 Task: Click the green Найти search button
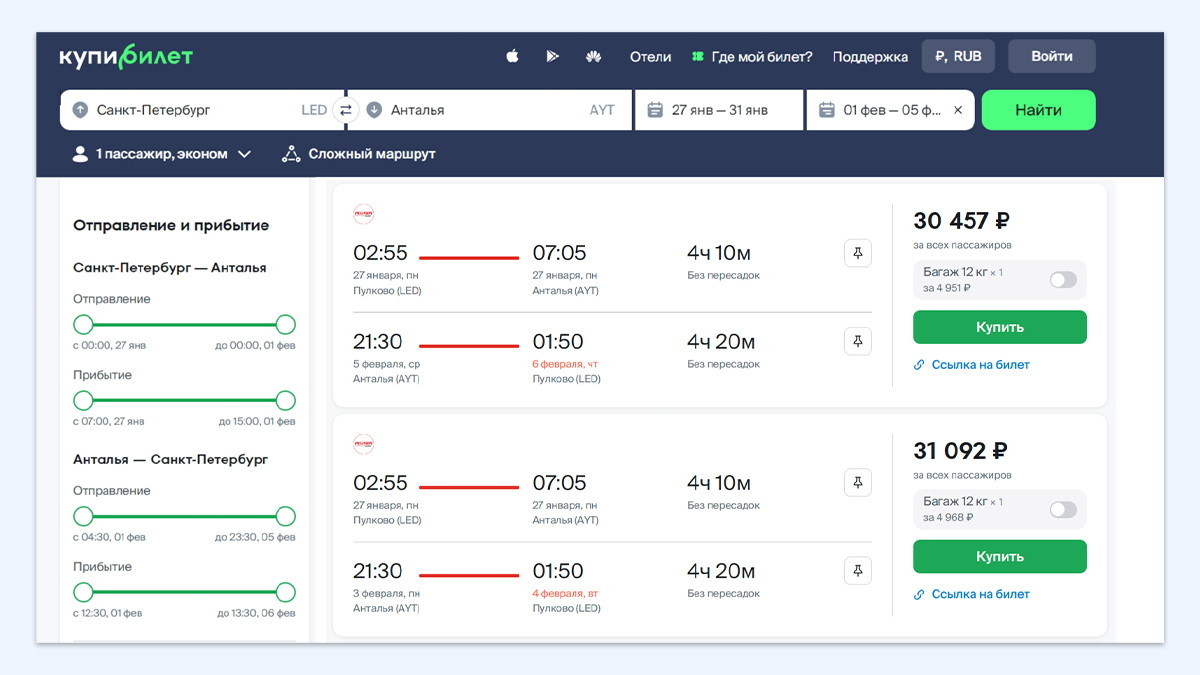(1038, 110)
